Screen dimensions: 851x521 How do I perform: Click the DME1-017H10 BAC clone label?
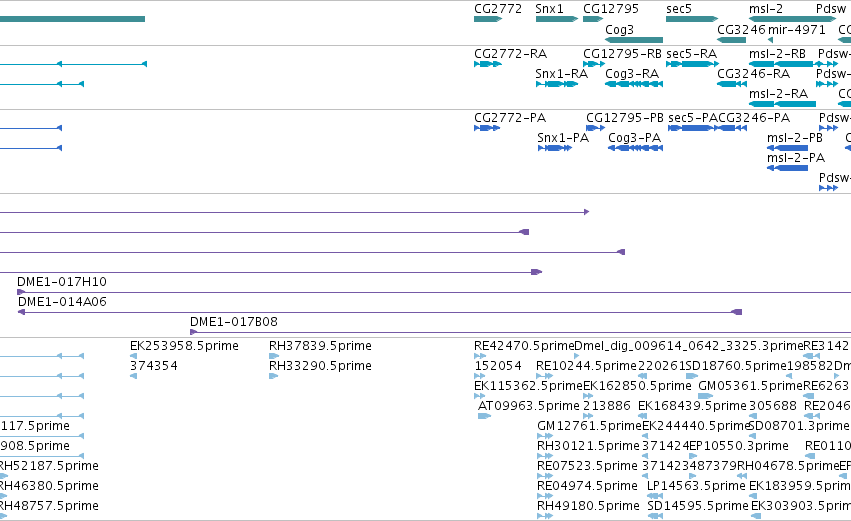tap(62, 282)
